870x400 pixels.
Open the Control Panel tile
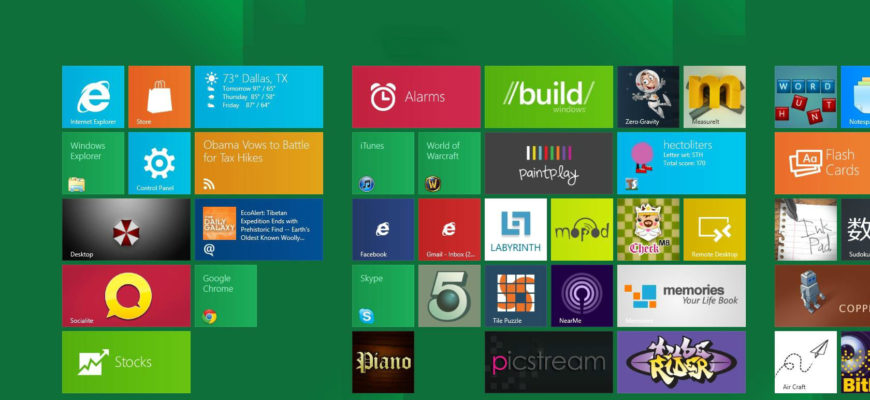[159, 163]
